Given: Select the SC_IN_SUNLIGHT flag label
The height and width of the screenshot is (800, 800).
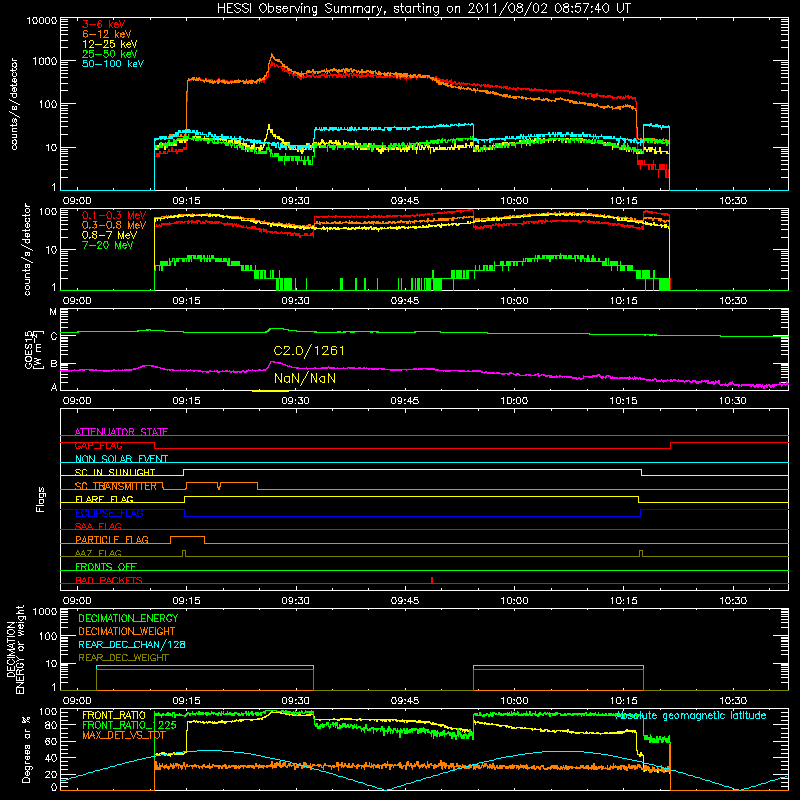Looking at the screenshot, I should click(x=115, y=472).
